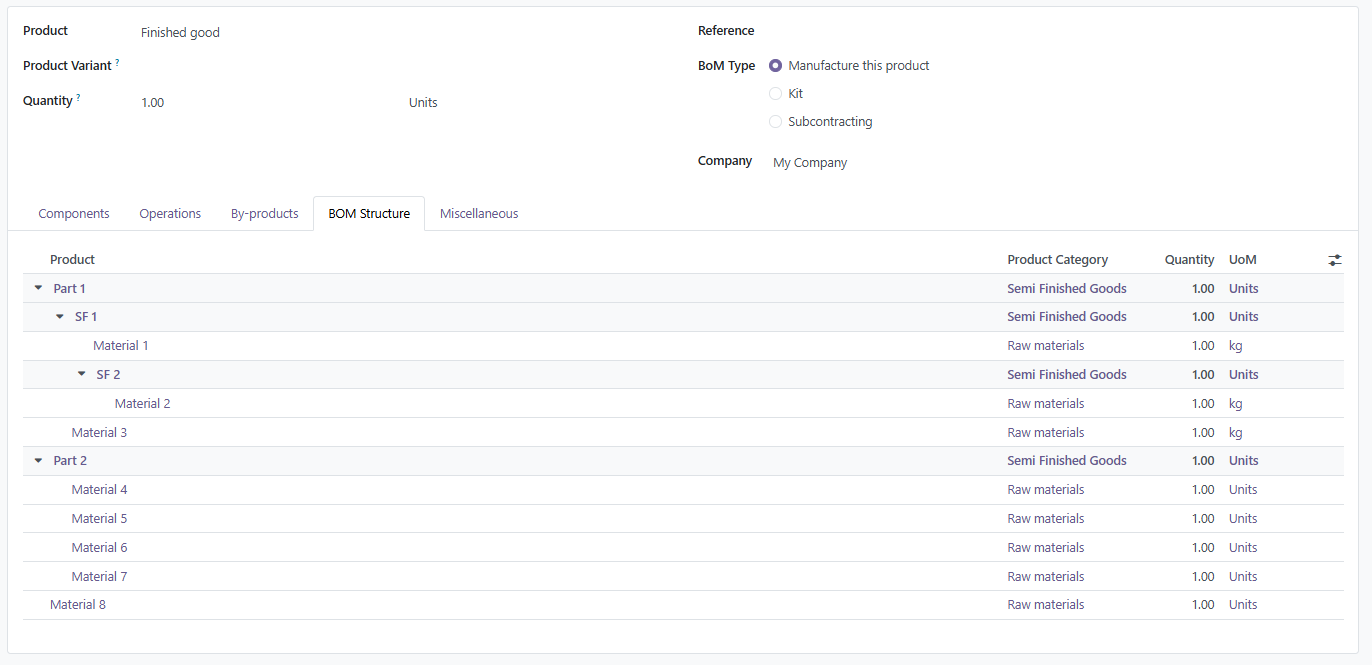Choose Subcontracting BoM type option
The image size is (1372, 665).
point(775,122)
